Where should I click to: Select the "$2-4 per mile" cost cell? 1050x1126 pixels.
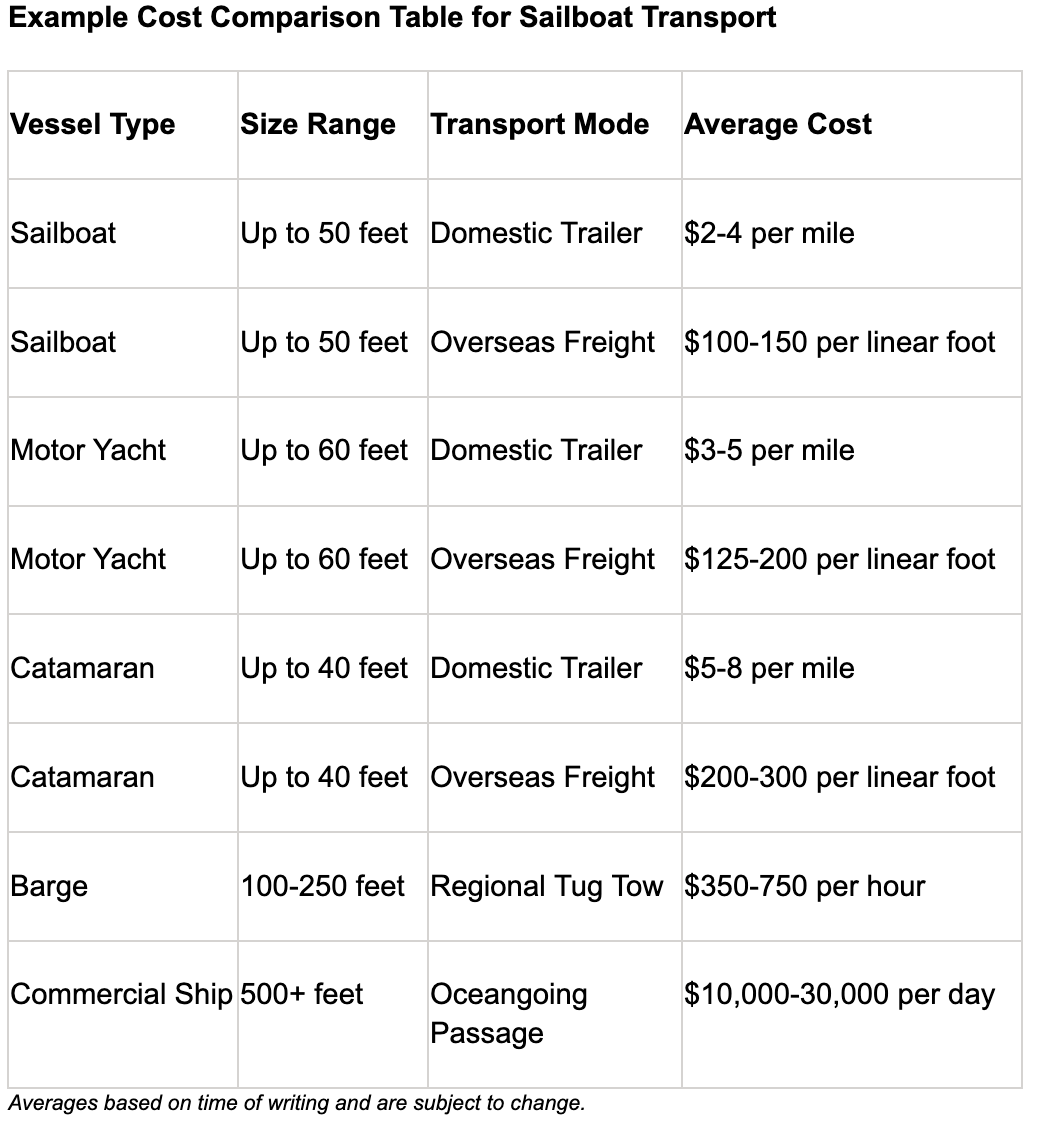pos(769,234)
